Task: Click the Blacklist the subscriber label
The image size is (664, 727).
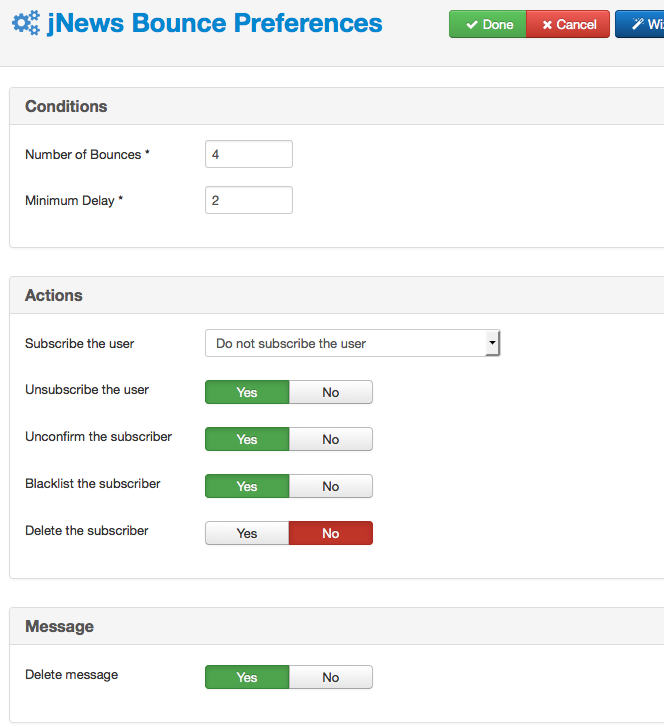Action: click(x=93, y=484)
